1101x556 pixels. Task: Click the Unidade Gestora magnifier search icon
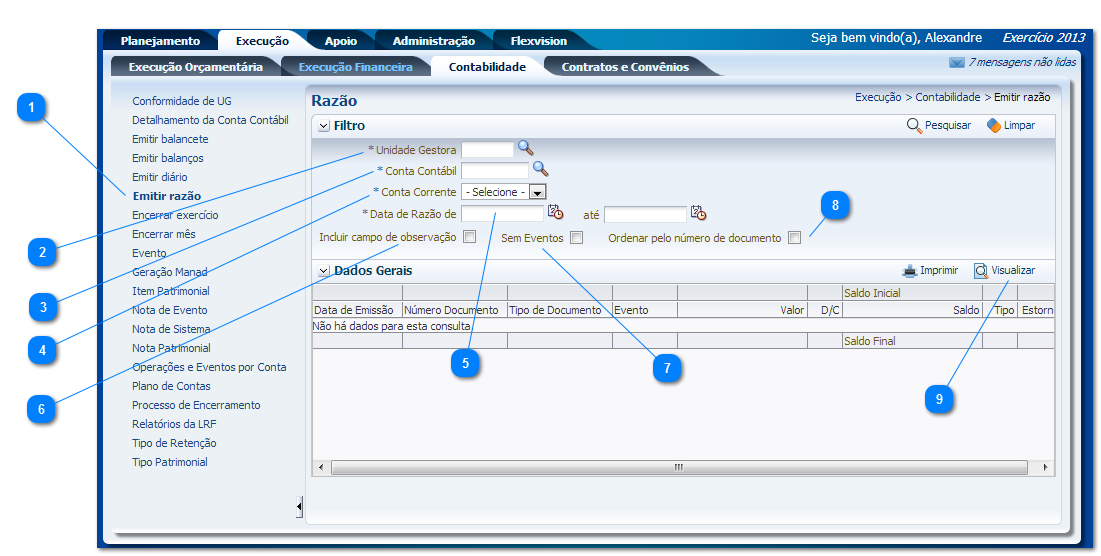525,148
